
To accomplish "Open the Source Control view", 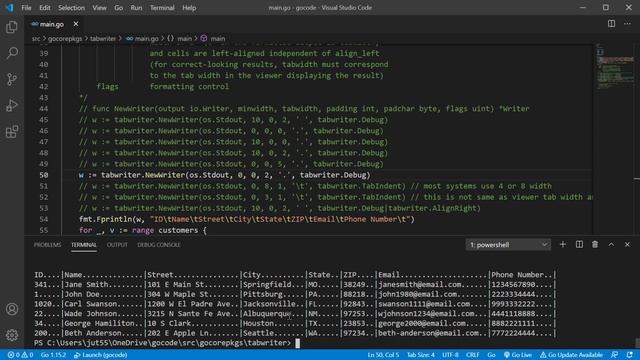I will click(12, 79).
